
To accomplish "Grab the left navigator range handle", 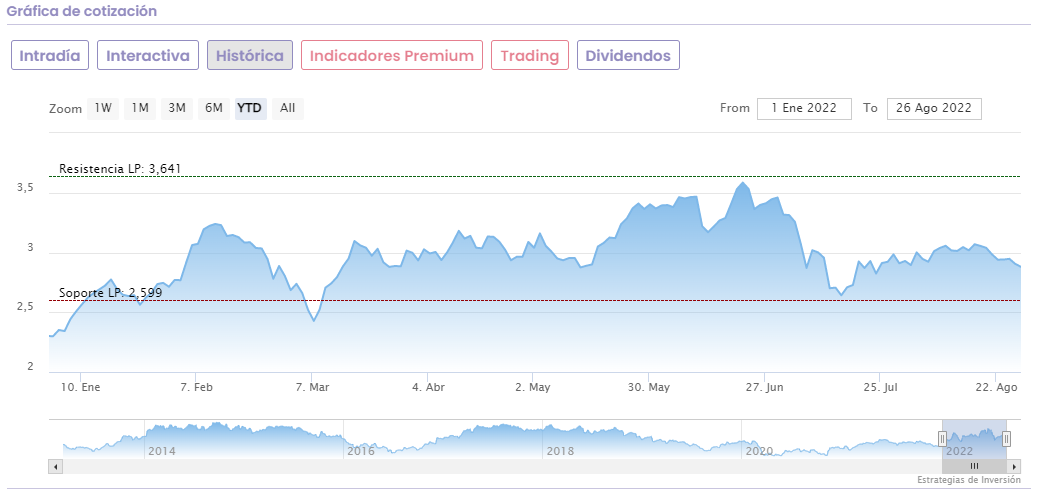I will 942,438.
